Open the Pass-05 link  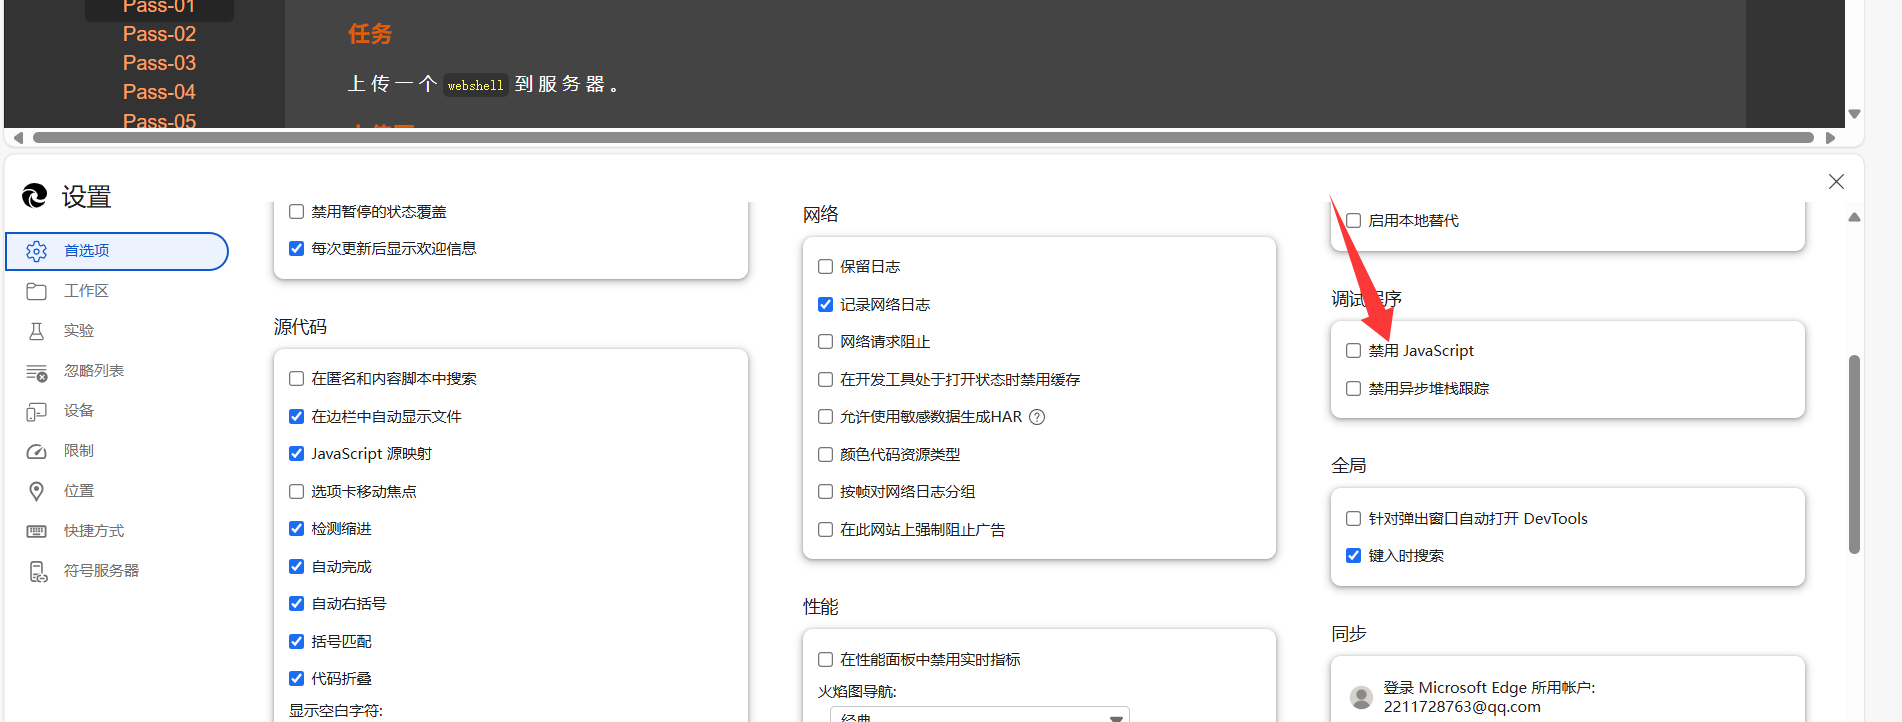pos(159,121)
